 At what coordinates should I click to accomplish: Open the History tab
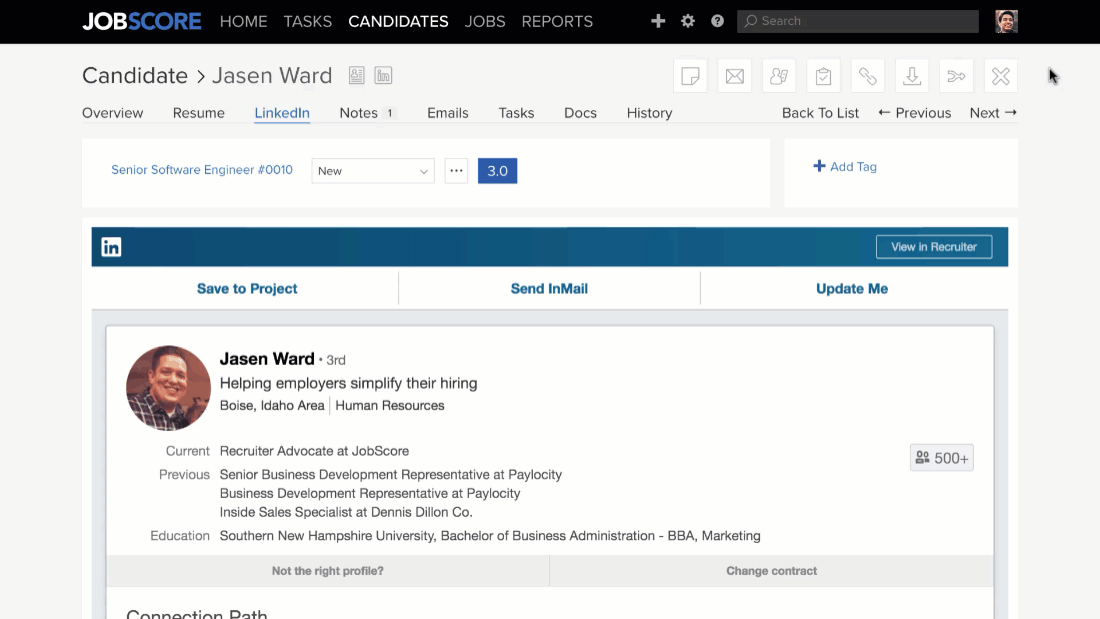coord(649,113)
